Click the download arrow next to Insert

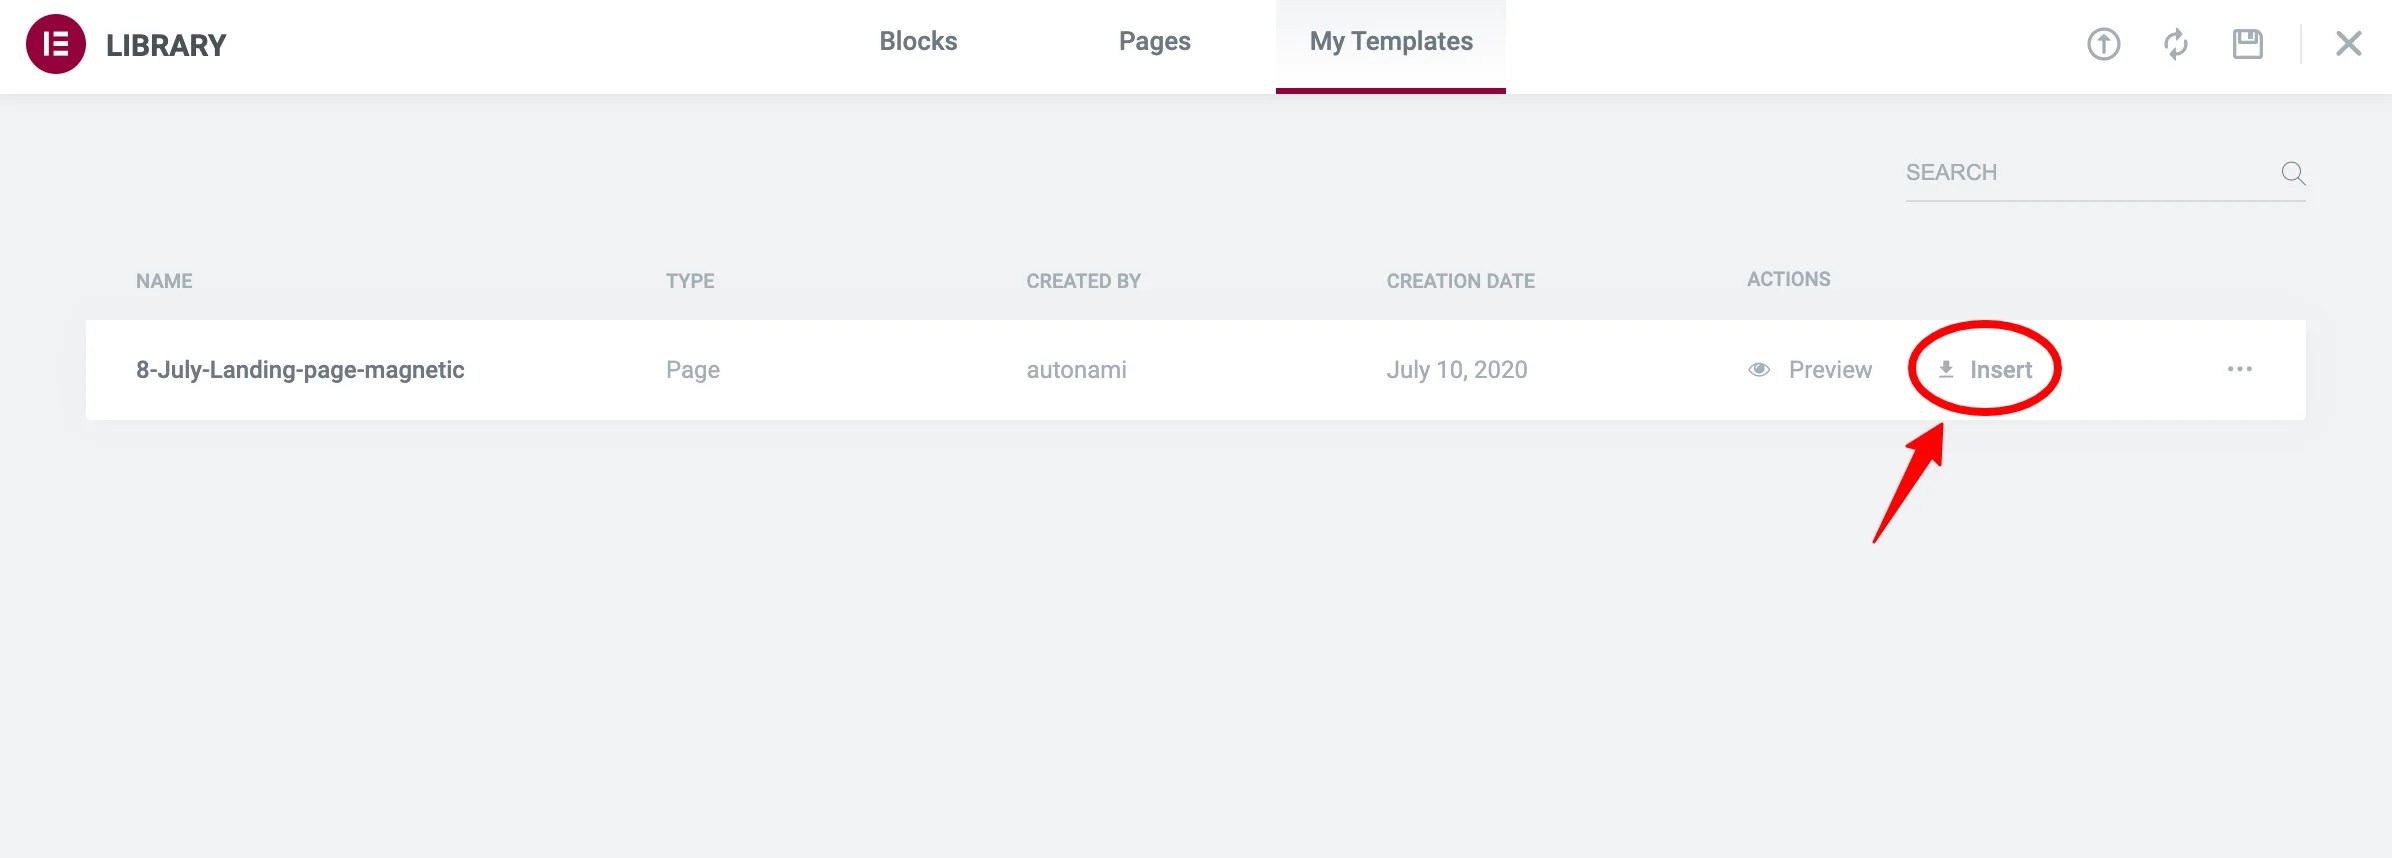(x=1946, y=370)
